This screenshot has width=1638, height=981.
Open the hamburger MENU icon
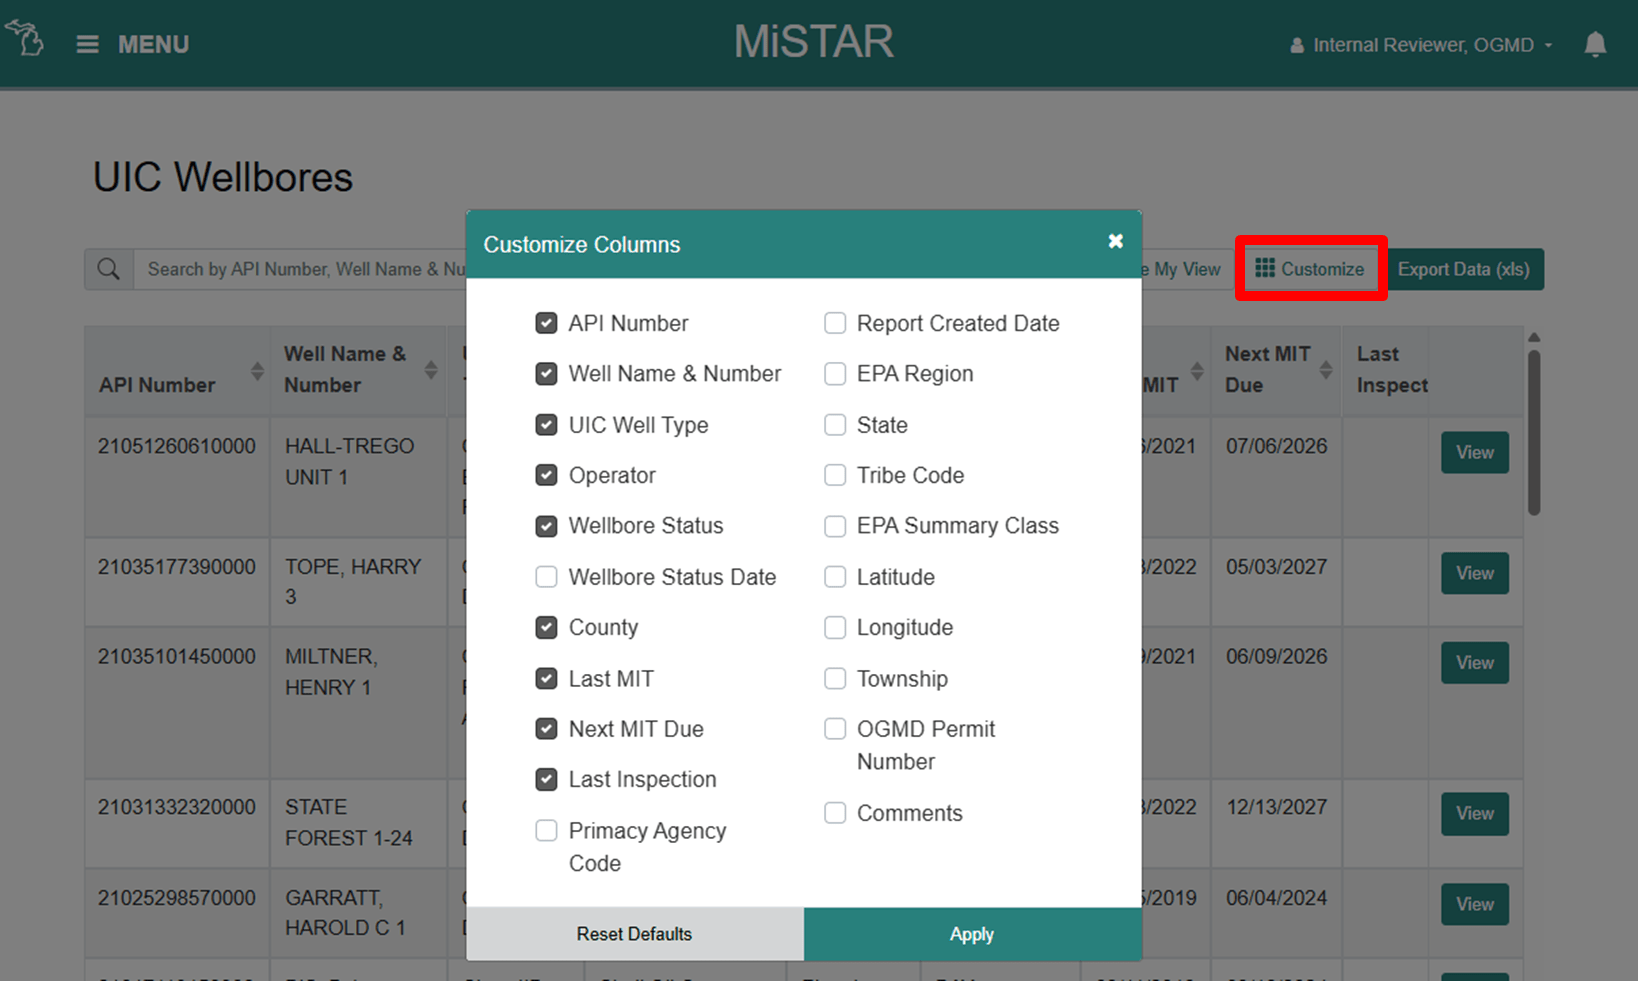(88, 45)
